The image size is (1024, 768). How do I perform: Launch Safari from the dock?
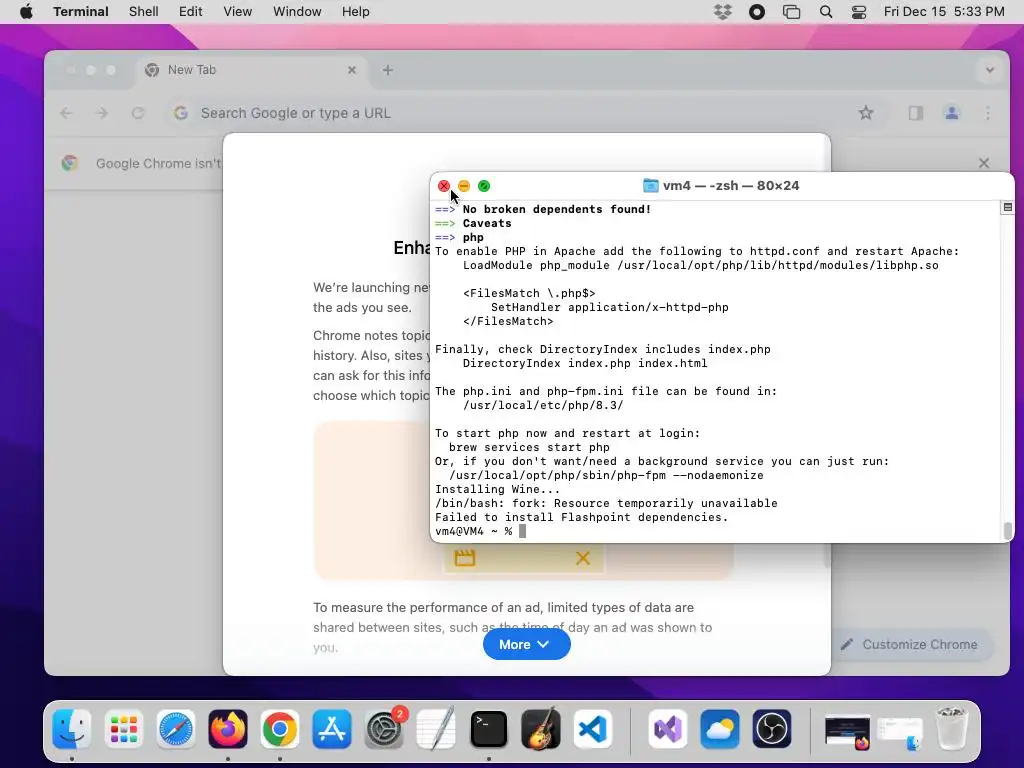coord(176,729)
